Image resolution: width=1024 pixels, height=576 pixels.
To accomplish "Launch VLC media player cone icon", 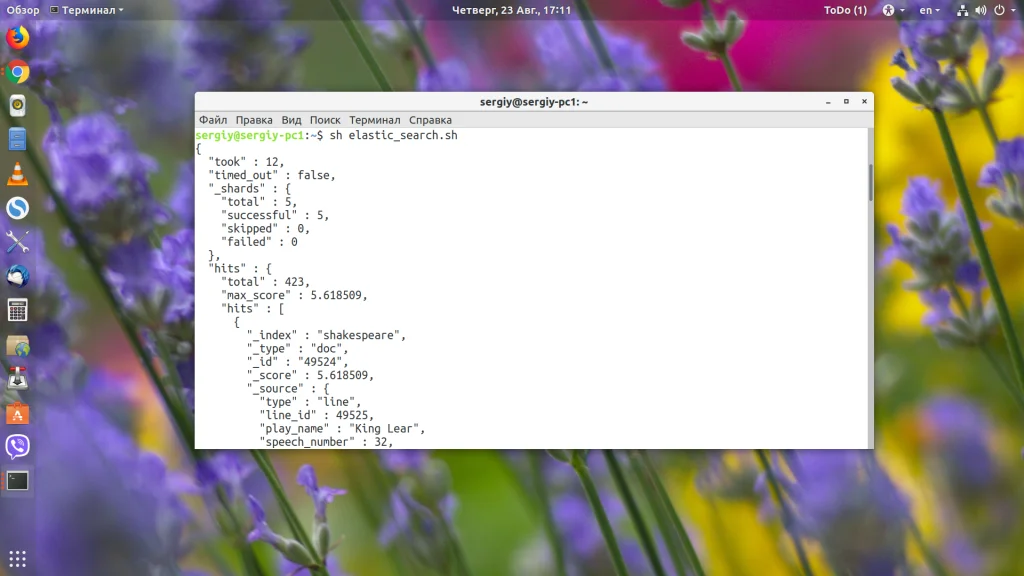I will (x=18, y=174).
